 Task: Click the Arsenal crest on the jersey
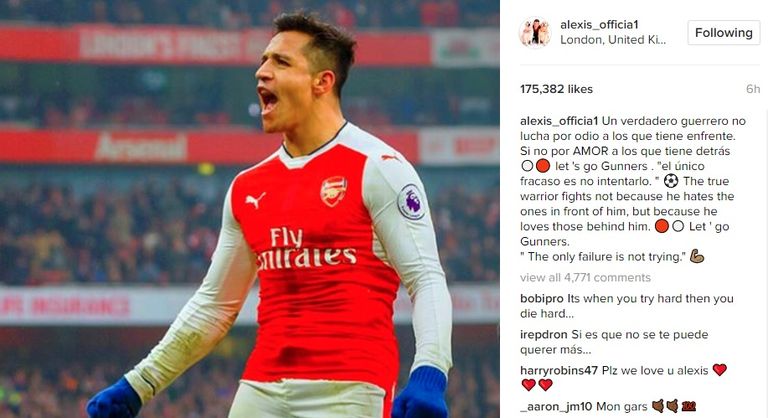point(333,190)
